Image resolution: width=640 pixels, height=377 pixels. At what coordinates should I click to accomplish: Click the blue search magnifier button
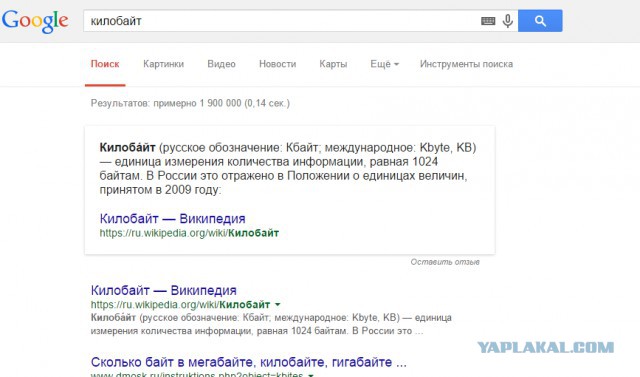pyautogui.click(x=540, y=21)
